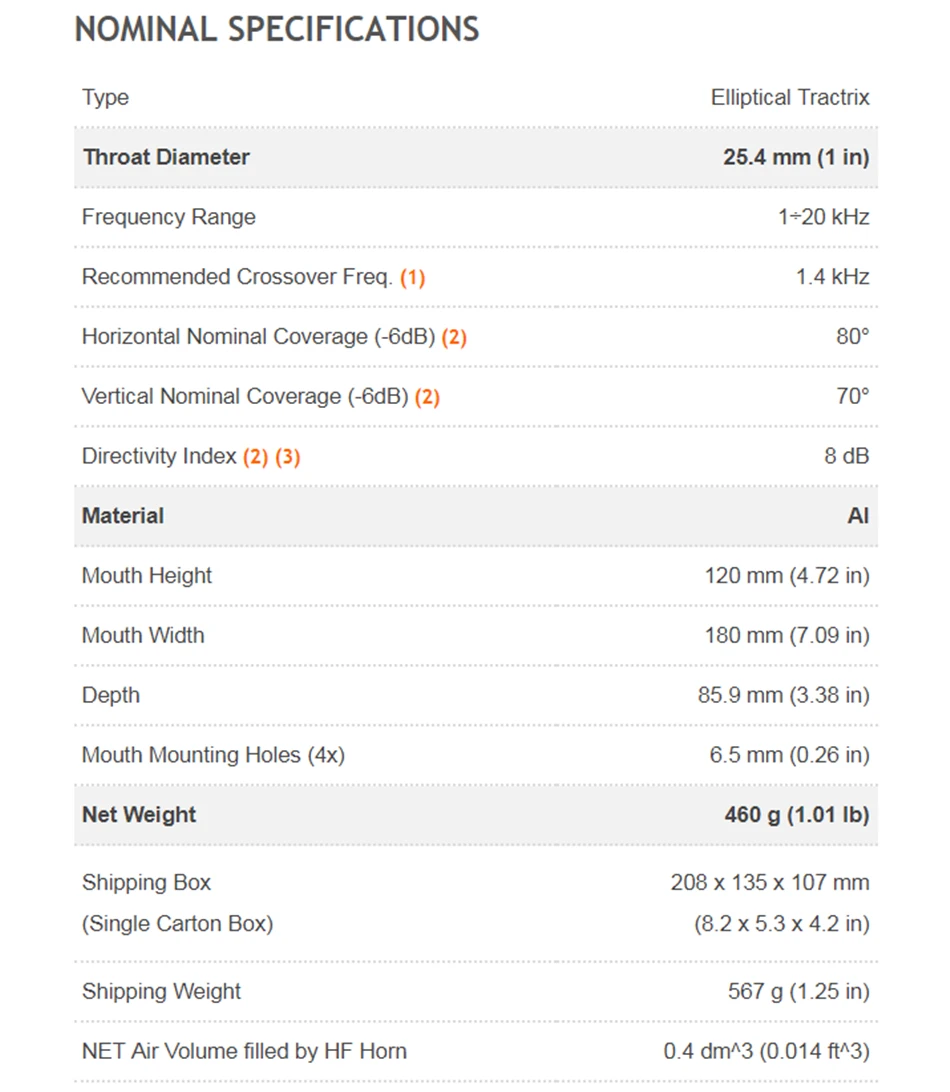Click the 25.4 mm (1 in) value
The height and width of the screenshot is (1092, 950).
click(x=796, y=157)
